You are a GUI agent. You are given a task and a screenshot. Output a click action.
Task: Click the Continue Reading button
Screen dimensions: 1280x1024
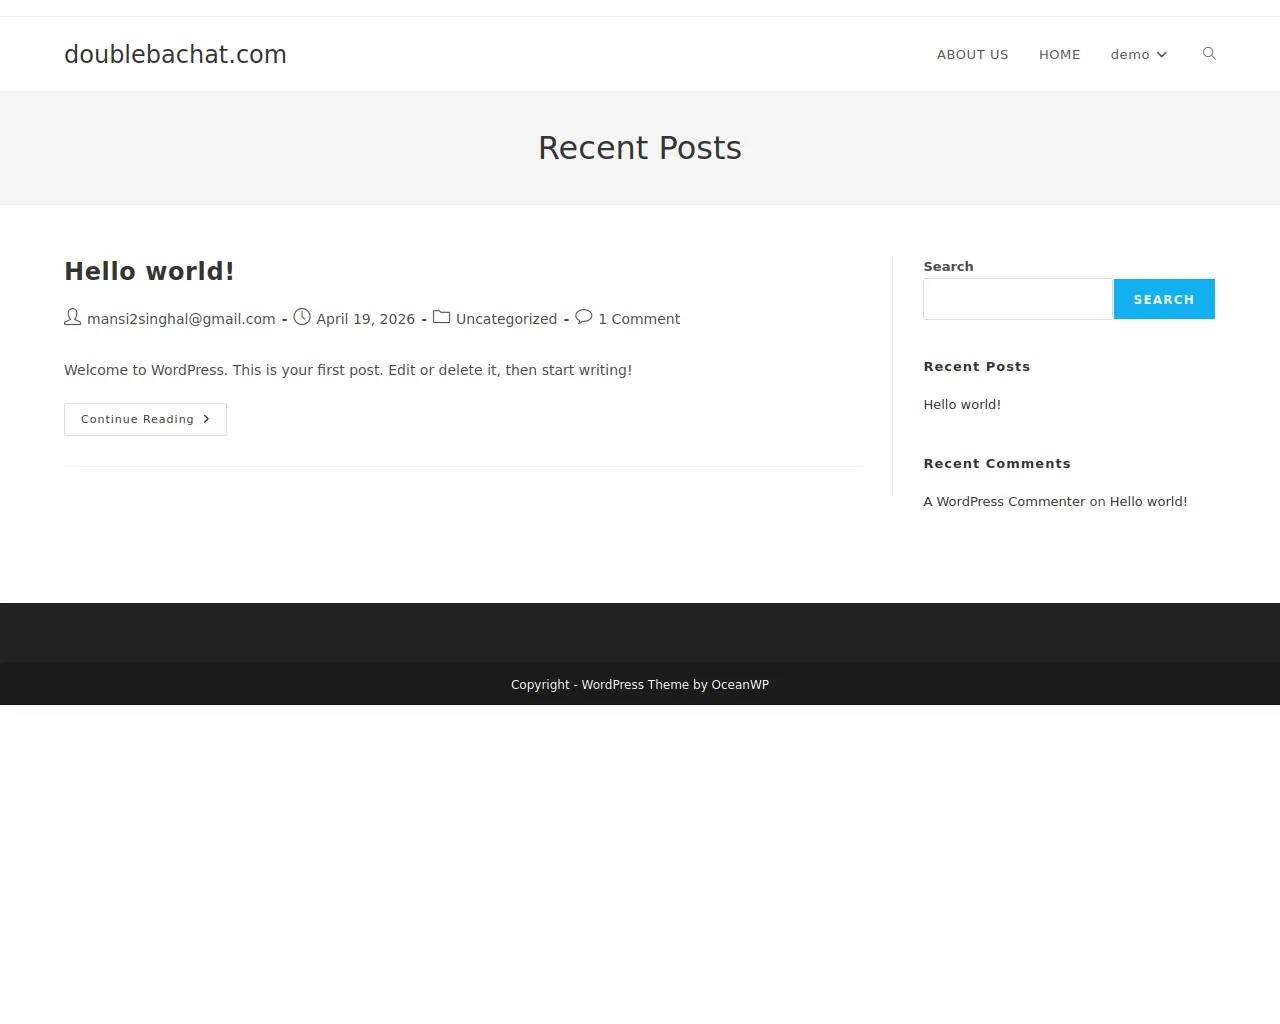tap(145, 419)
